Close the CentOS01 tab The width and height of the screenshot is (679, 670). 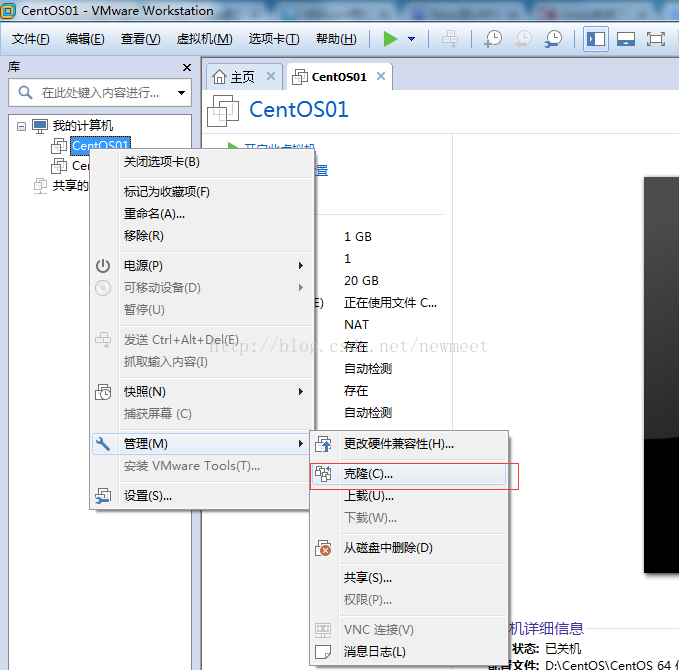point(381,76)
